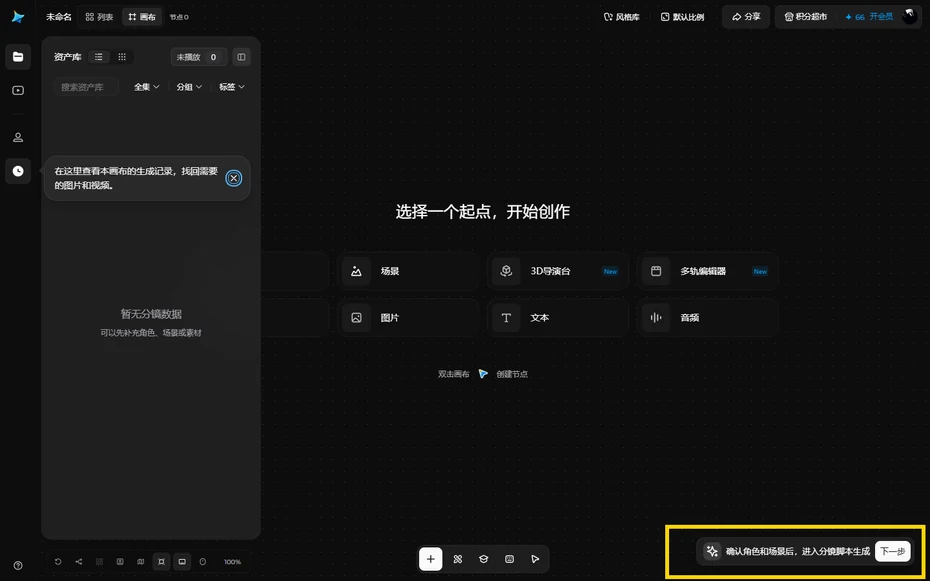The height and width of the screenshot is (581, 930).
Task: Expand the 标签 dropdown
Action: click(232, 87)
